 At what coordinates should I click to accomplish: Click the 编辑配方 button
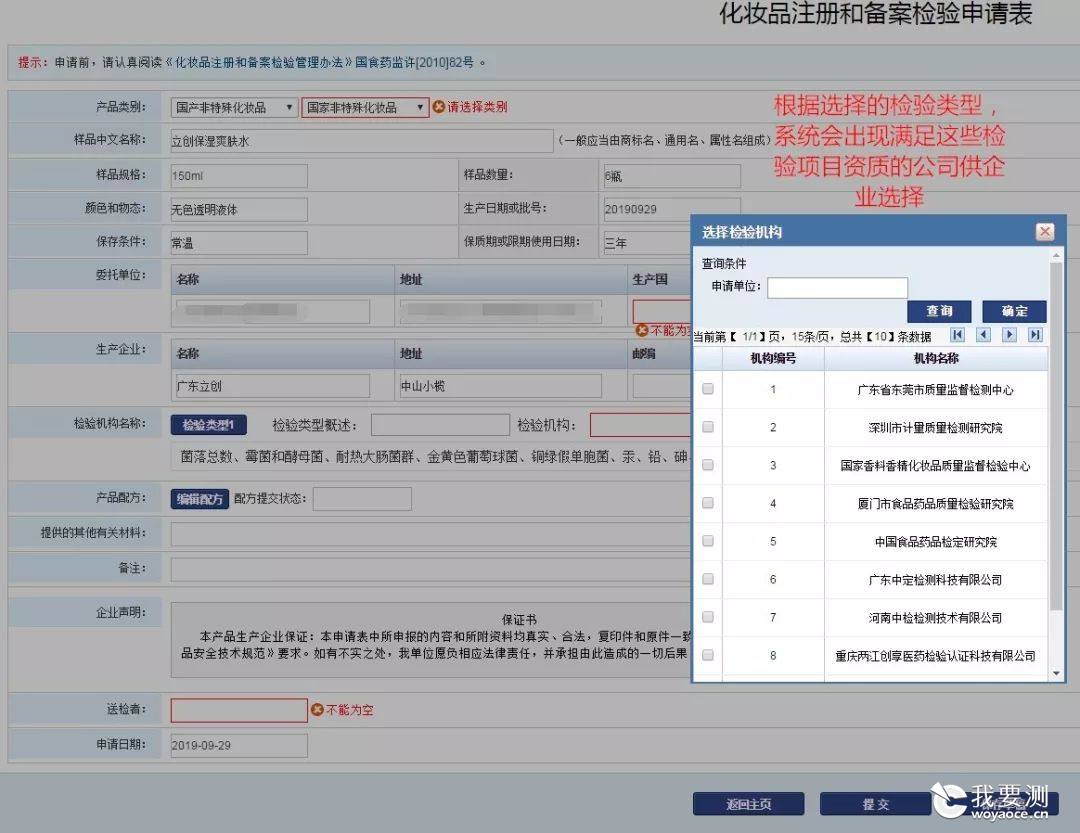pos(200,499)
